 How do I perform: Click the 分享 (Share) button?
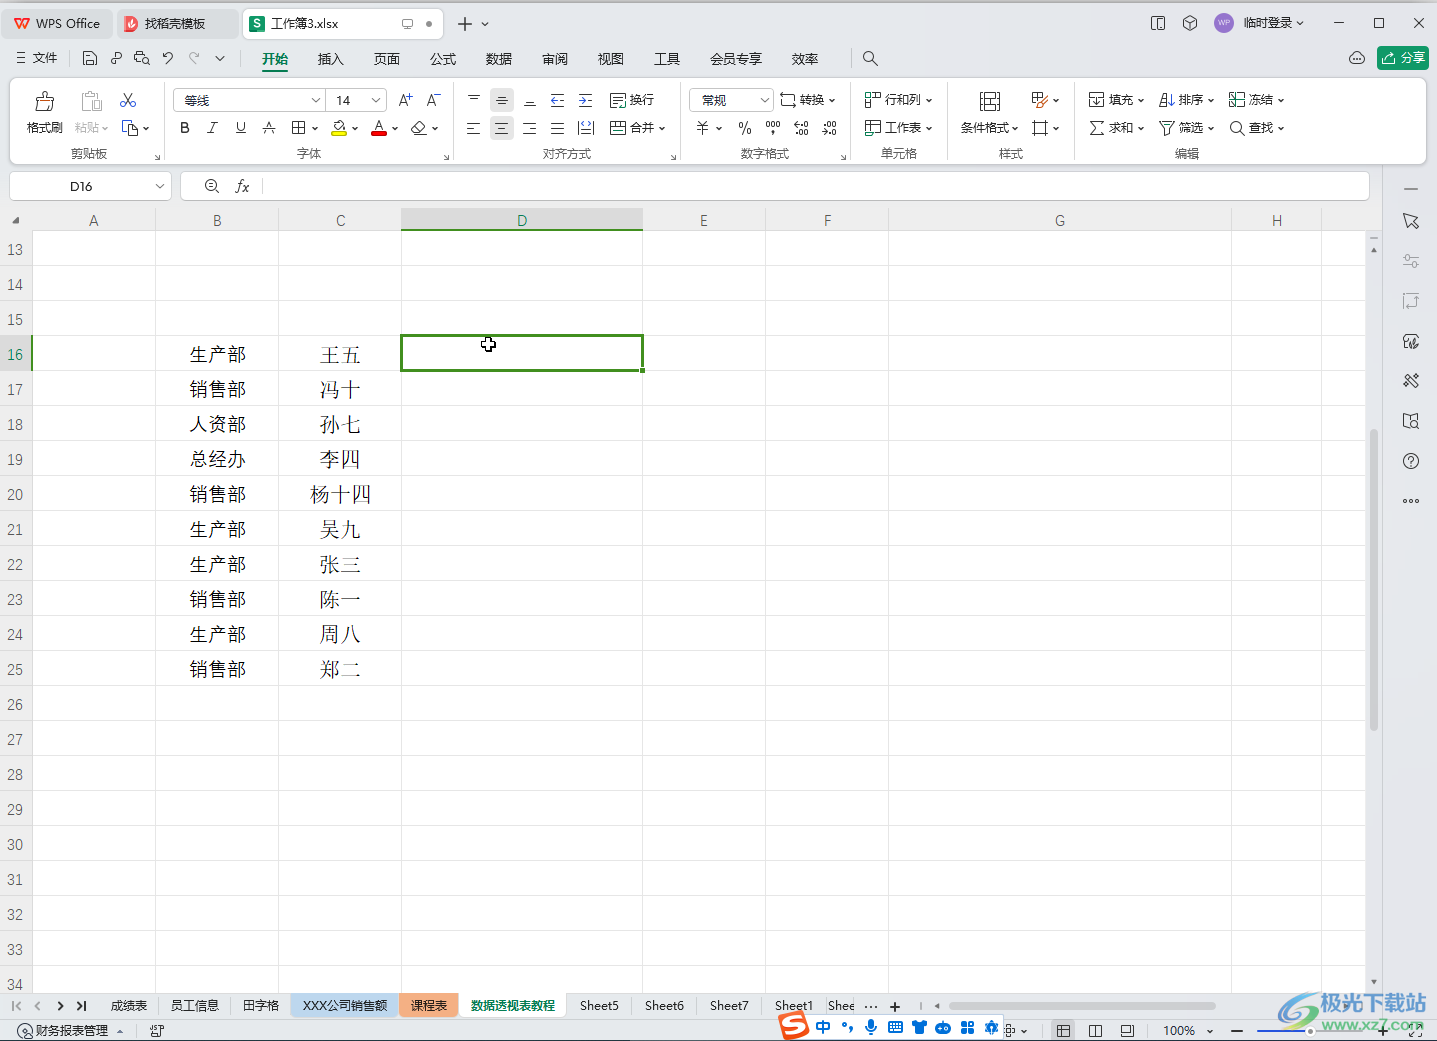click(x=1402, y=58)
